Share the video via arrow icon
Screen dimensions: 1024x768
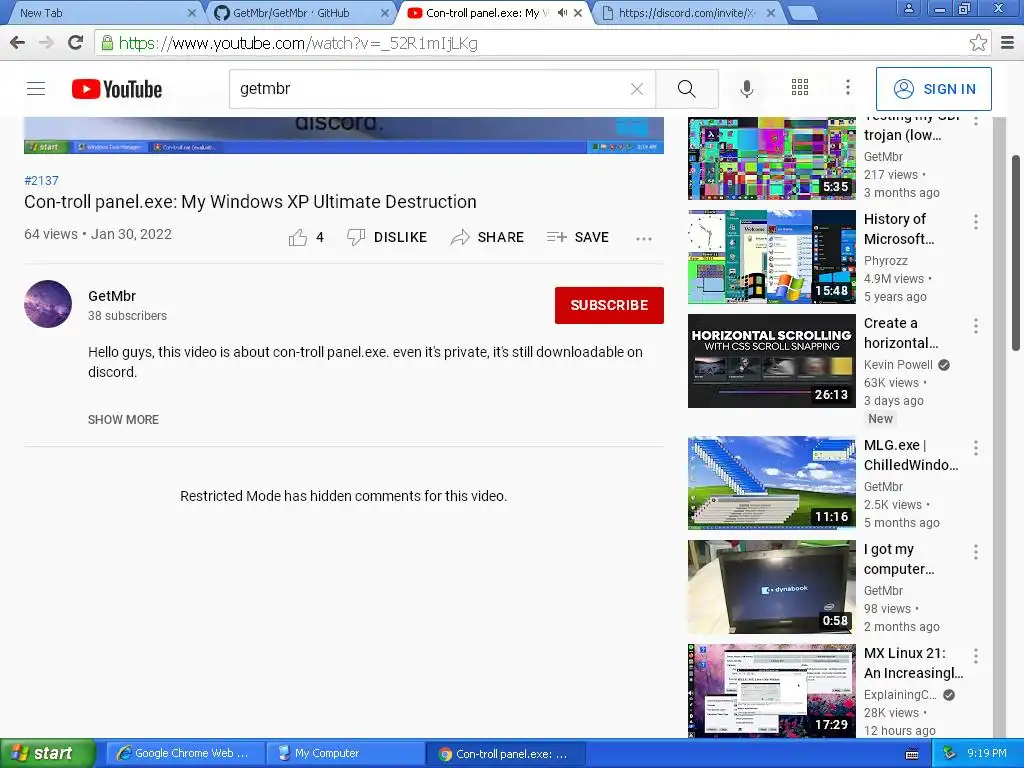(460, 238)
